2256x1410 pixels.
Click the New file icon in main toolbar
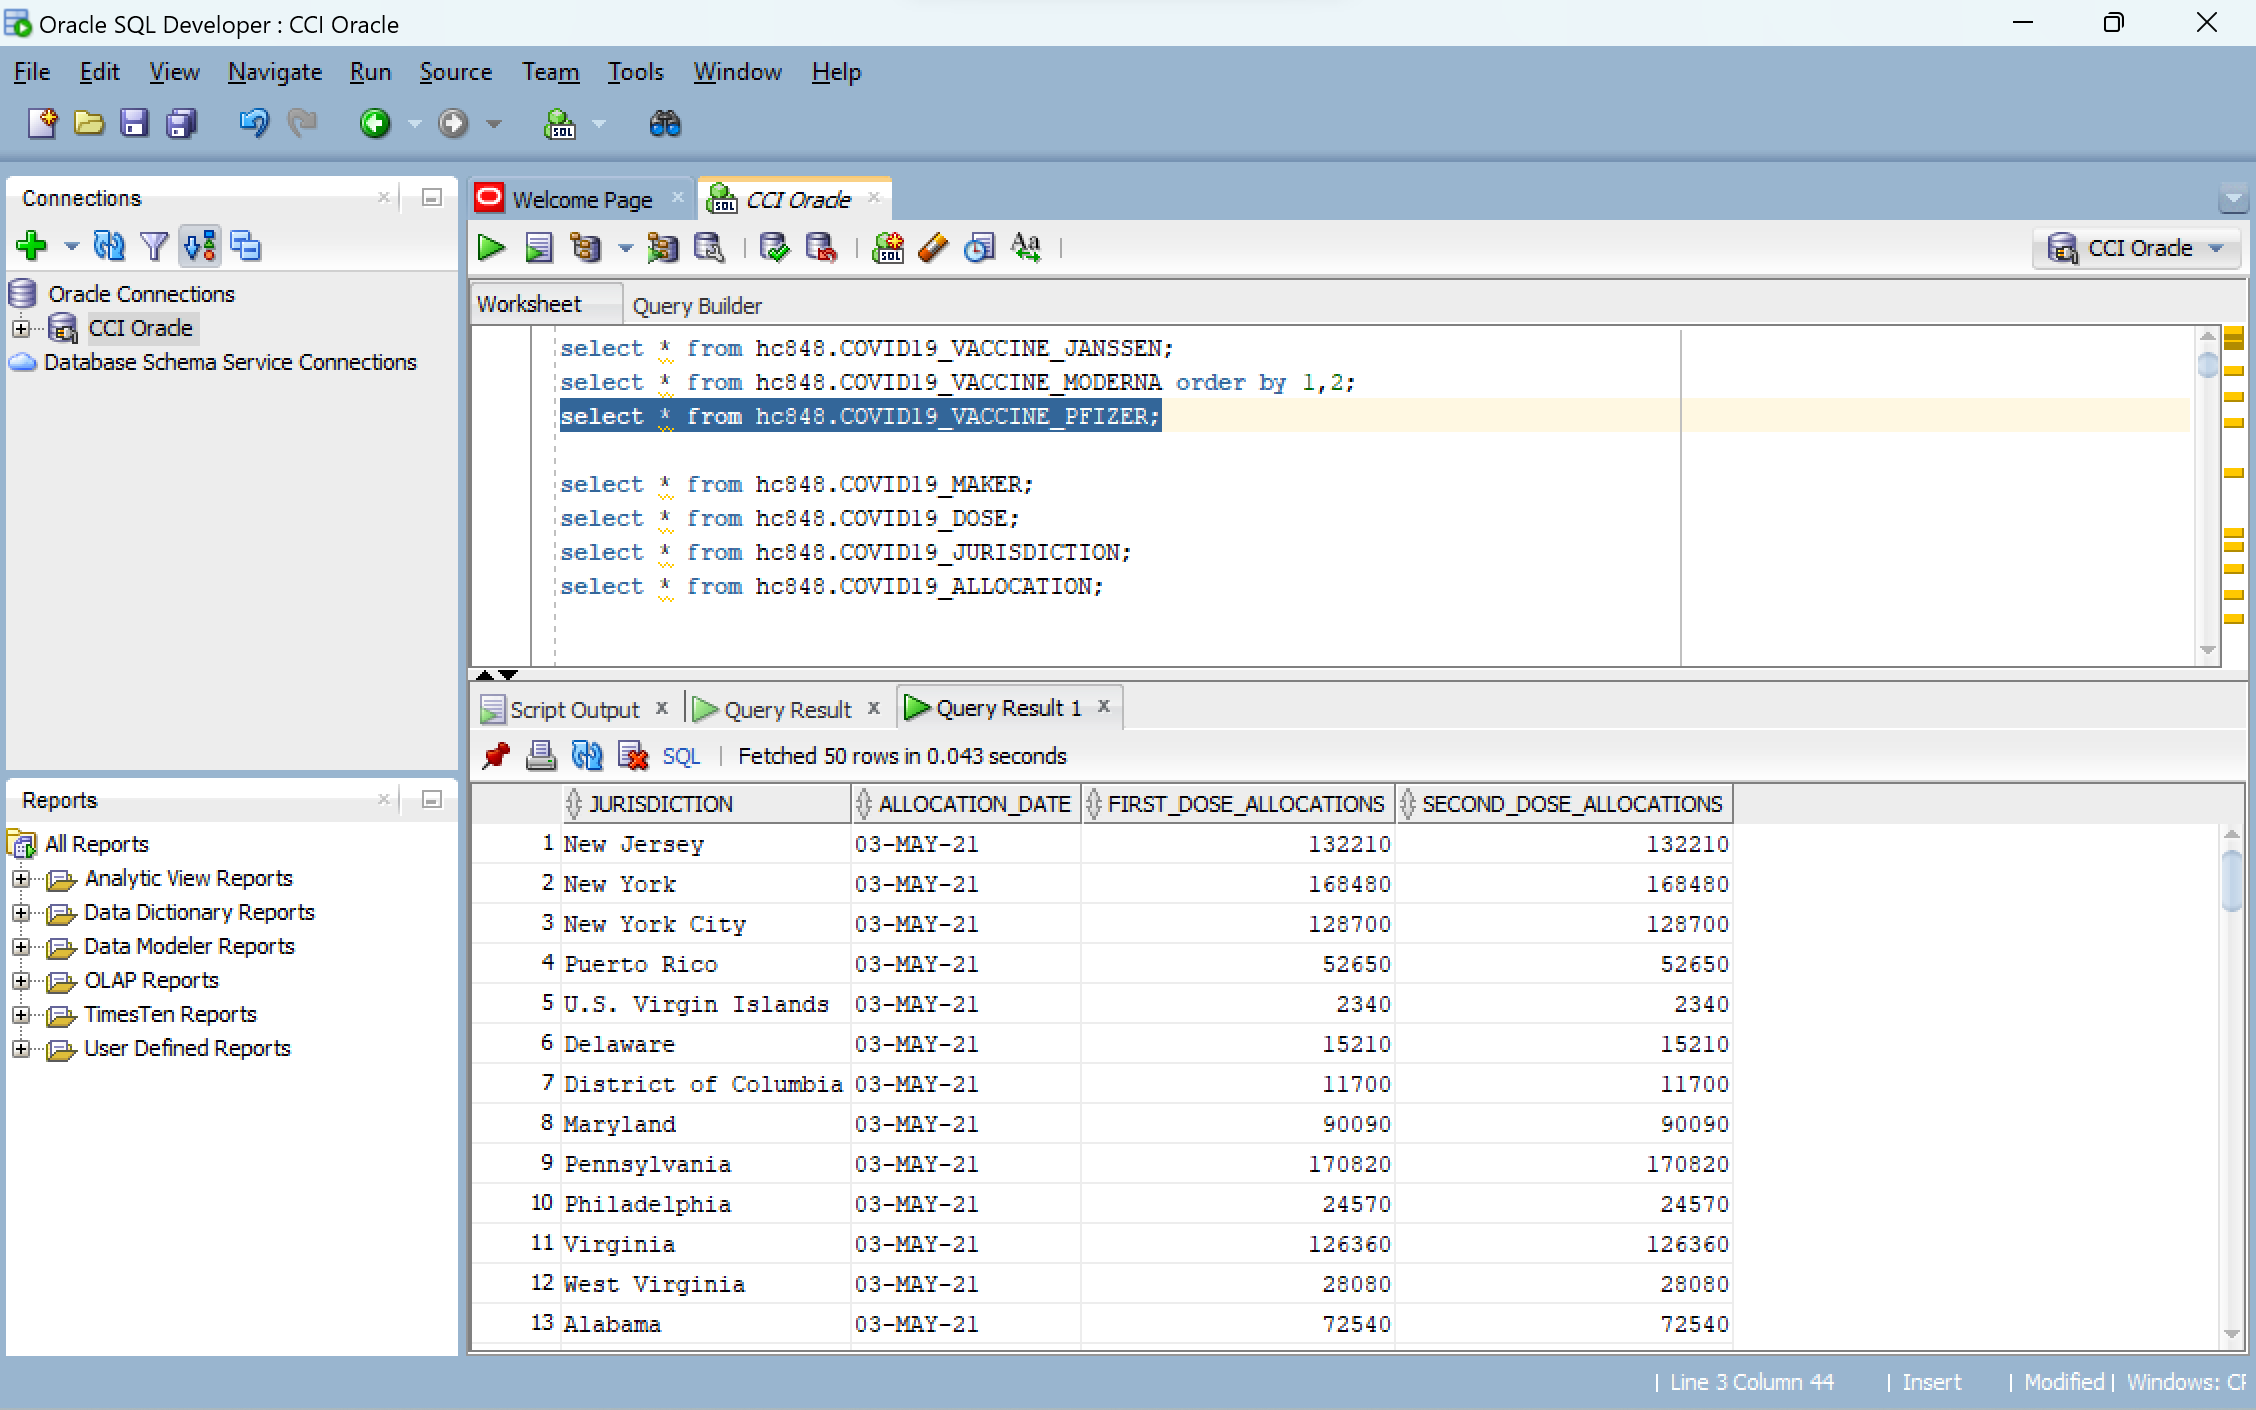[x=42, y=123]
